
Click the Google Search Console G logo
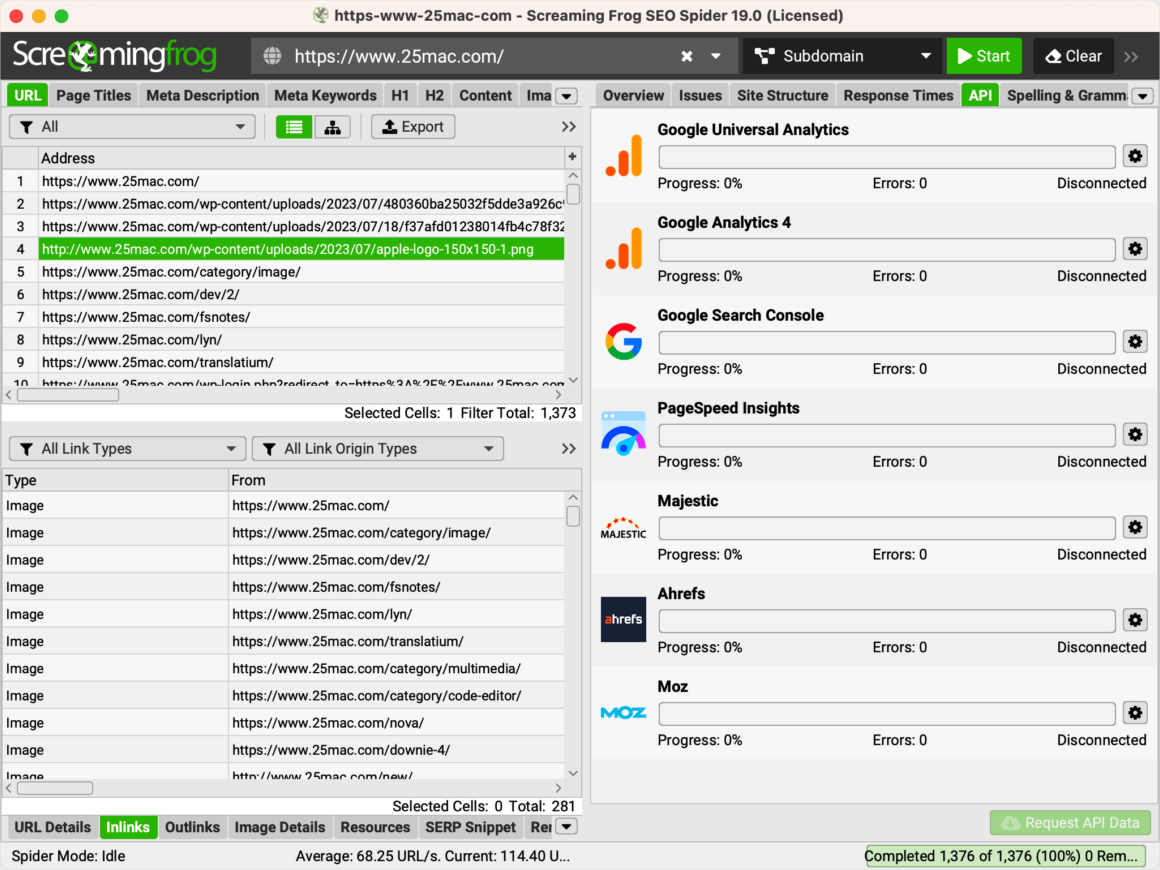pos(624,342)
